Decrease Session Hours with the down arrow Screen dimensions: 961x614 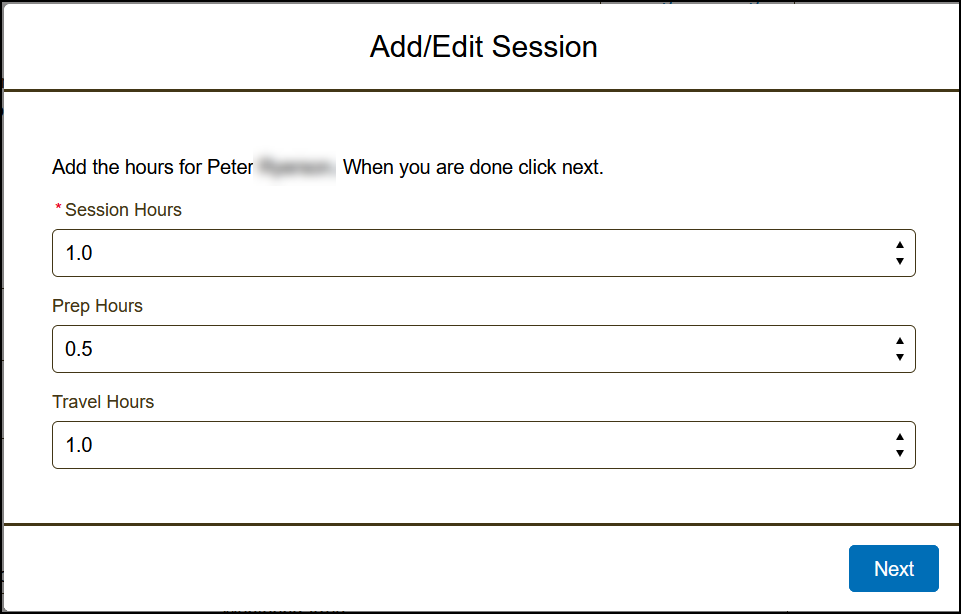(x=900, y=261)
